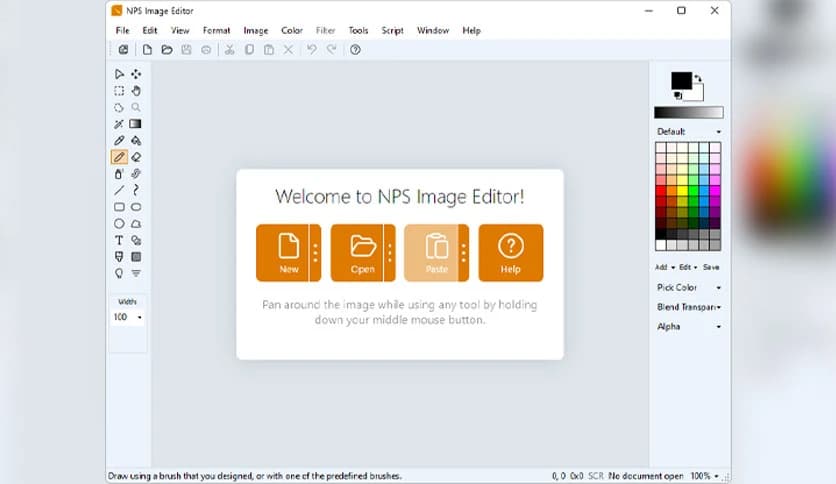Select the magic wand tool
Image resolution: width=836 pixels, height=484 pixels.
coord(119,124)
